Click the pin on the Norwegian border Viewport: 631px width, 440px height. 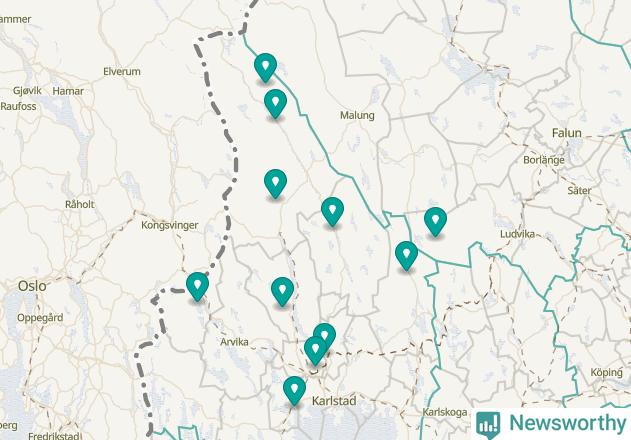[x=198, y=286]
